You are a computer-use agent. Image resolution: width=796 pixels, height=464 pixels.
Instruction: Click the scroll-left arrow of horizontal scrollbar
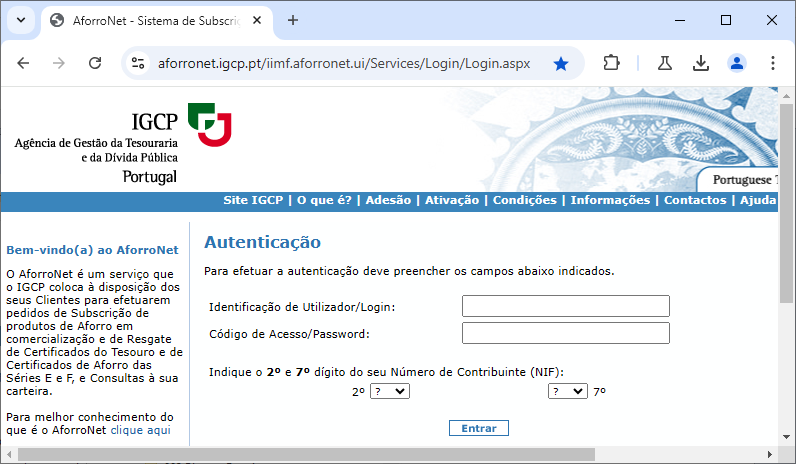point(9,454)
